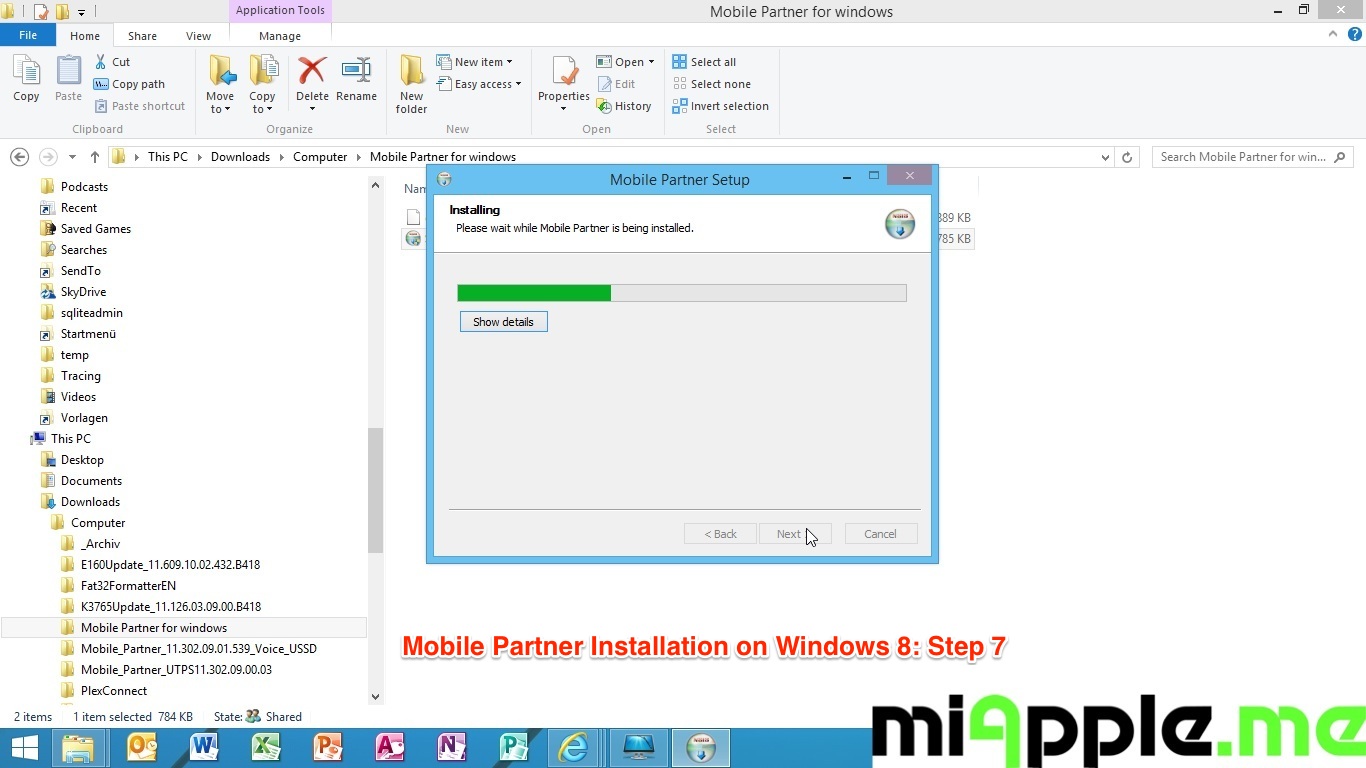
Task: Click Select all in ribbon
Action: click(x=704, y=62)
